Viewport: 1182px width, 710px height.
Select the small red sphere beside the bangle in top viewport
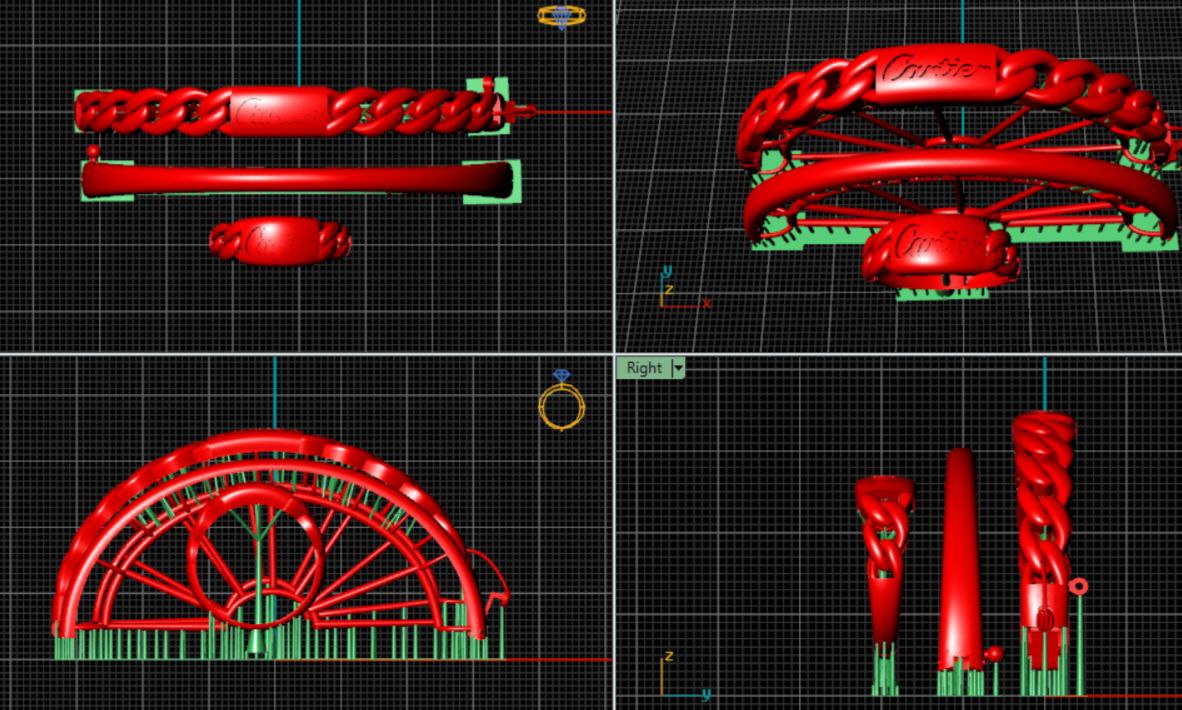(93, 151)
